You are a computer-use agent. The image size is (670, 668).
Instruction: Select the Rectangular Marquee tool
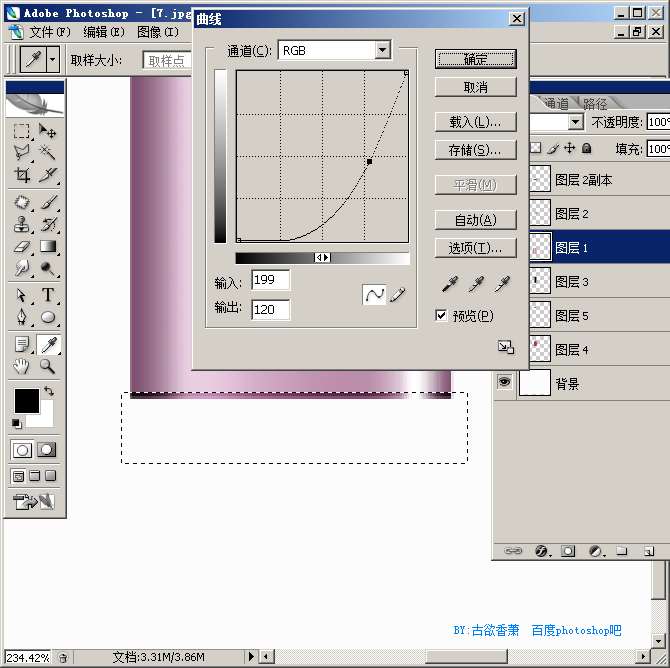click(21, 131)
